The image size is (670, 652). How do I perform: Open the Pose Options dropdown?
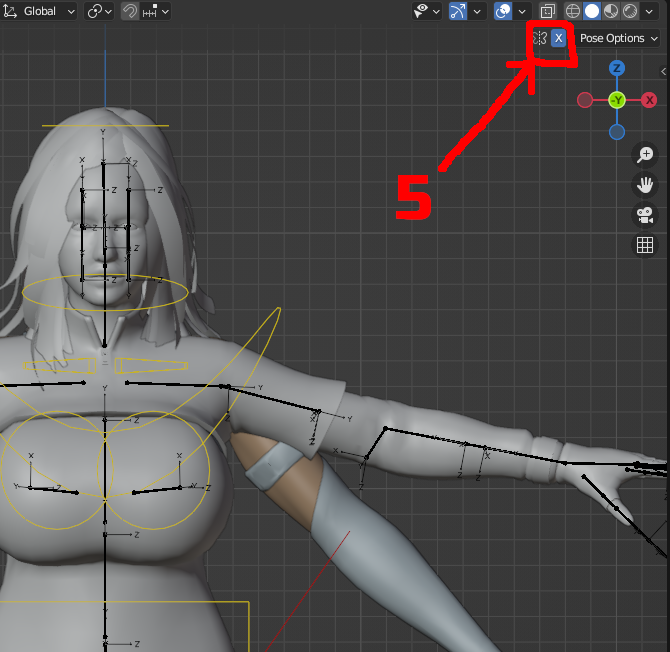click(618, 38)
